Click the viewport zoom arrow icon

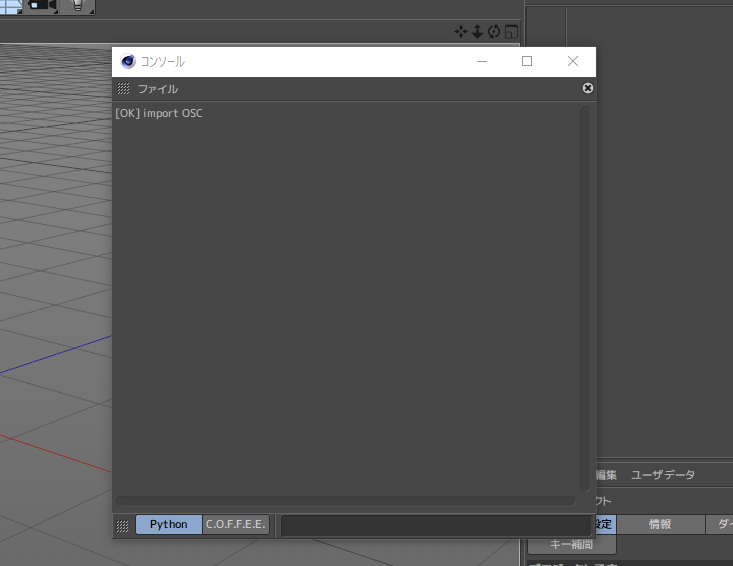(x=477, y=32)
